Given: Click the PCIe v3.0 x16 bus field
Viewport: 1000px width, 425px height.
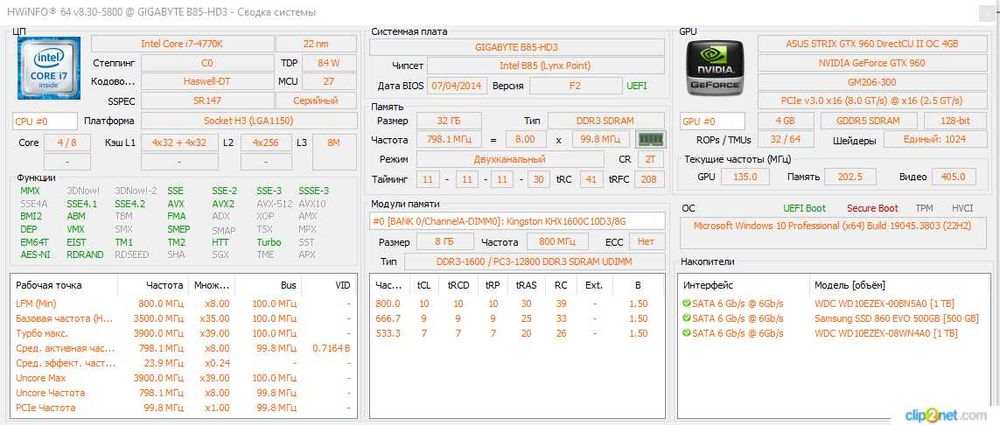Looking at the screenshot, I should click(872, 101).
